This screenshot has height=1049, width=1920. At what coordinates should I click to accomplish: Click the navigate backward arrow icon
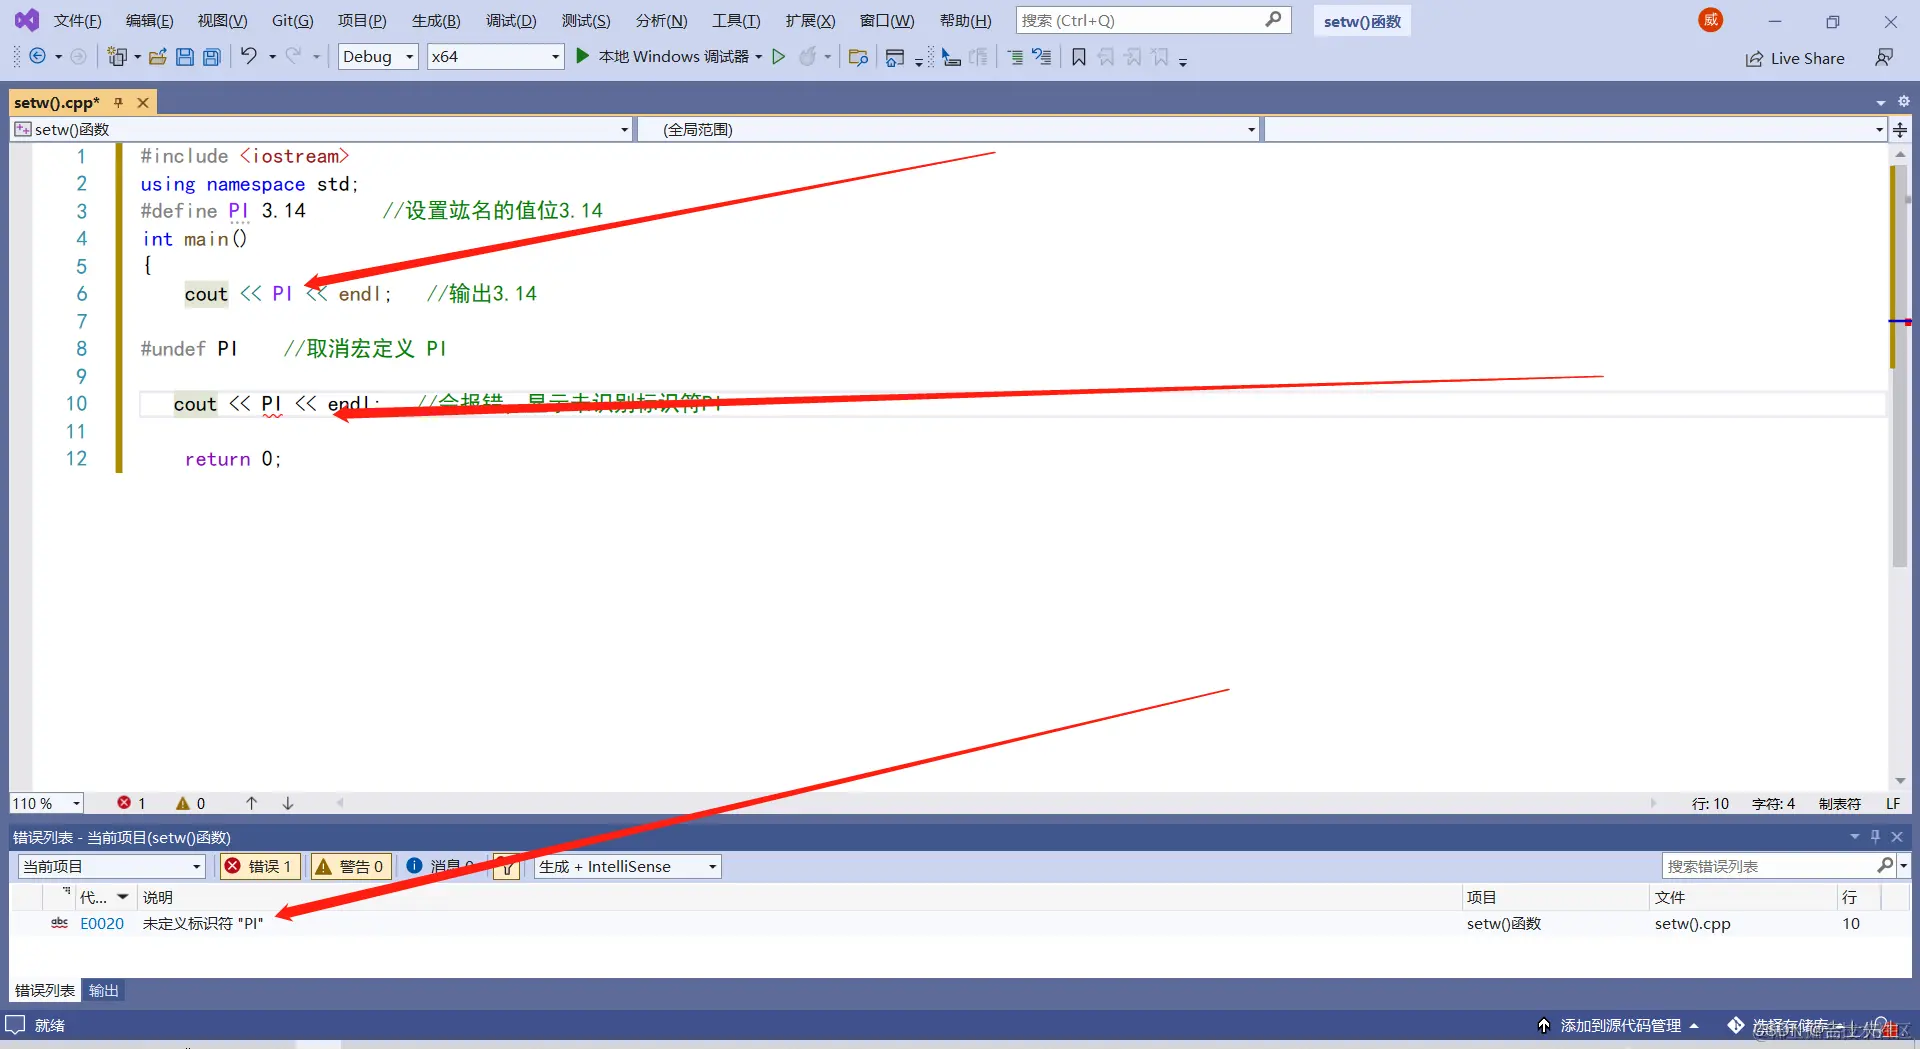37,57
